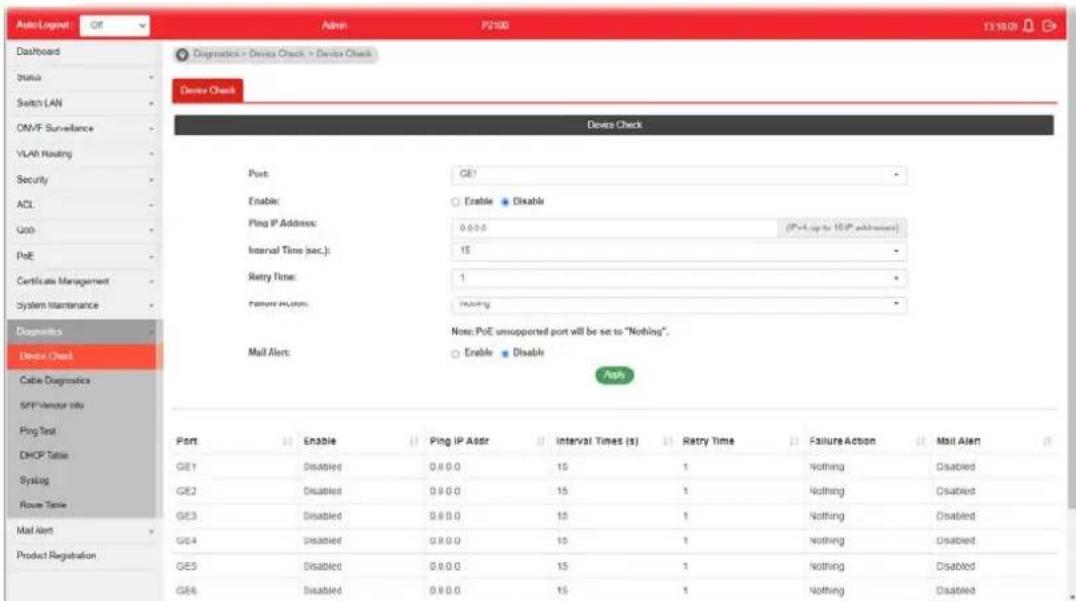Sort table by Ping IP Addr column

point(540,441)
